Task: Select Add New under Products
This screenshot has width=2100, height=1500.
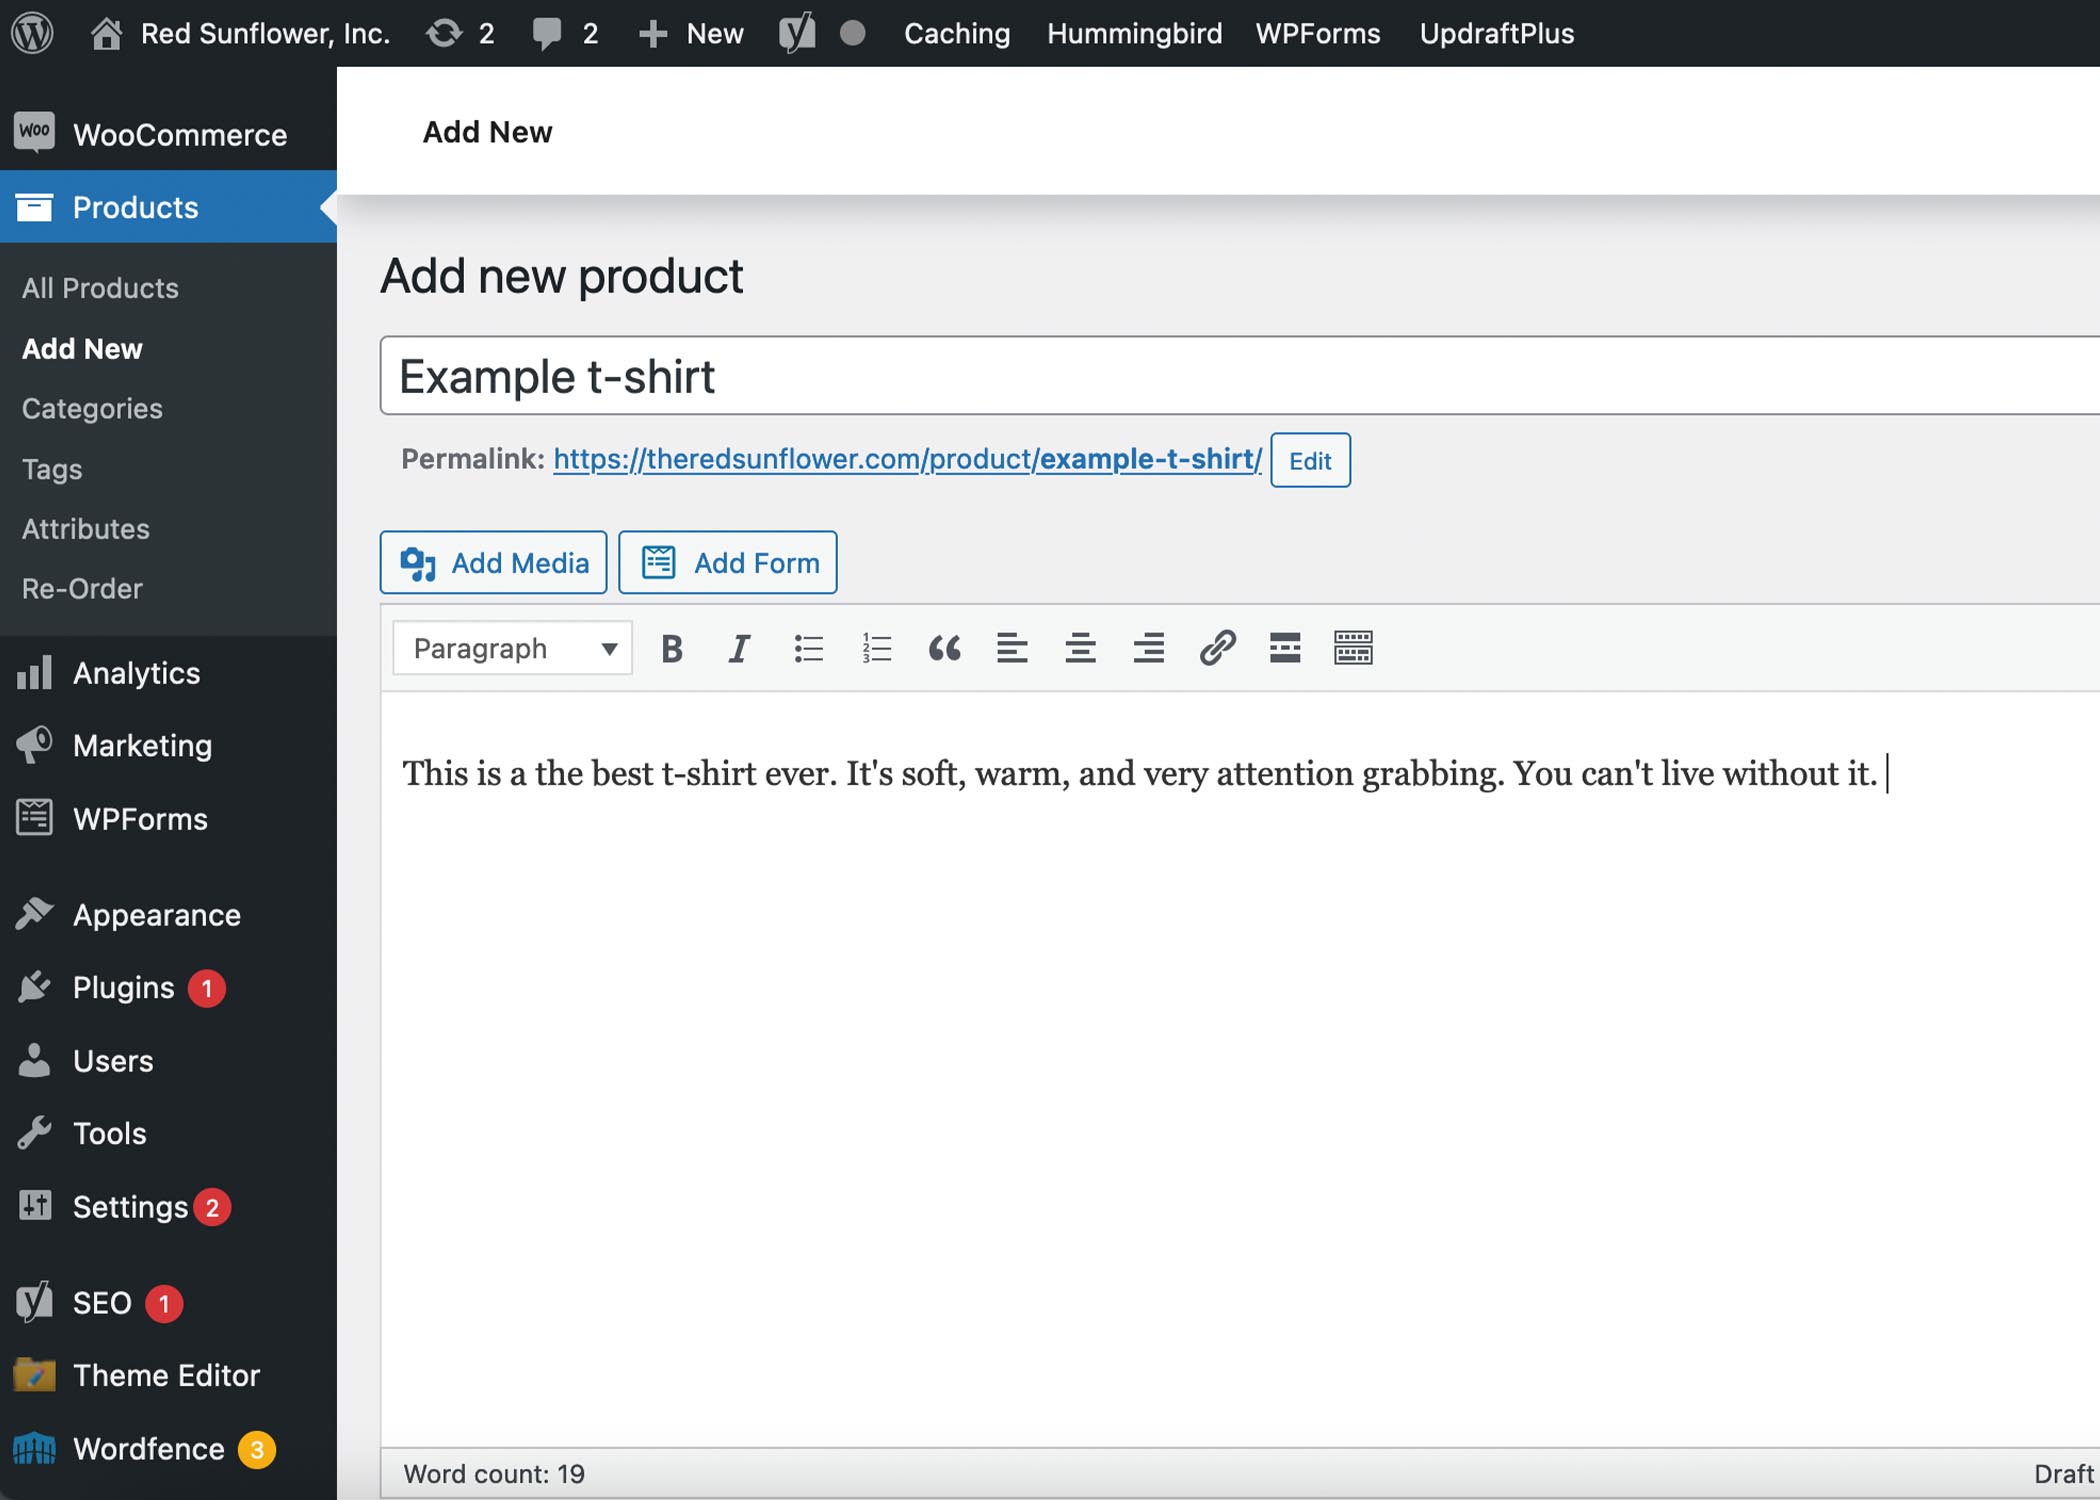Action: click(x=82, y=348)
